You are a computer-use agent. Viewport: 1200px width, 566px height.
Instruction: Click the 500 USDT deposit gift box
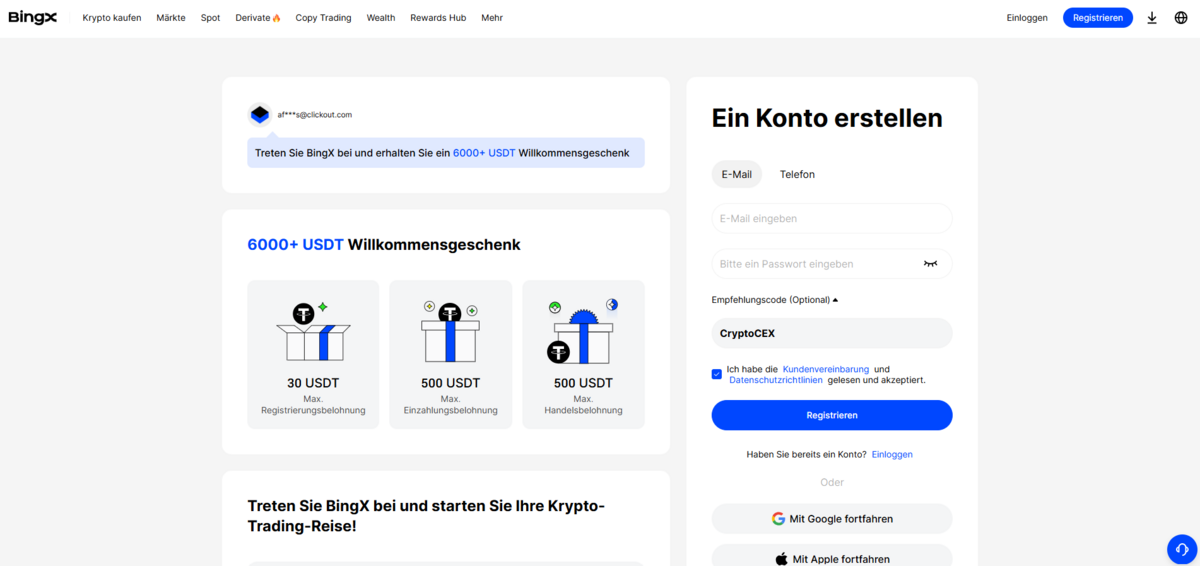point(450,335)
